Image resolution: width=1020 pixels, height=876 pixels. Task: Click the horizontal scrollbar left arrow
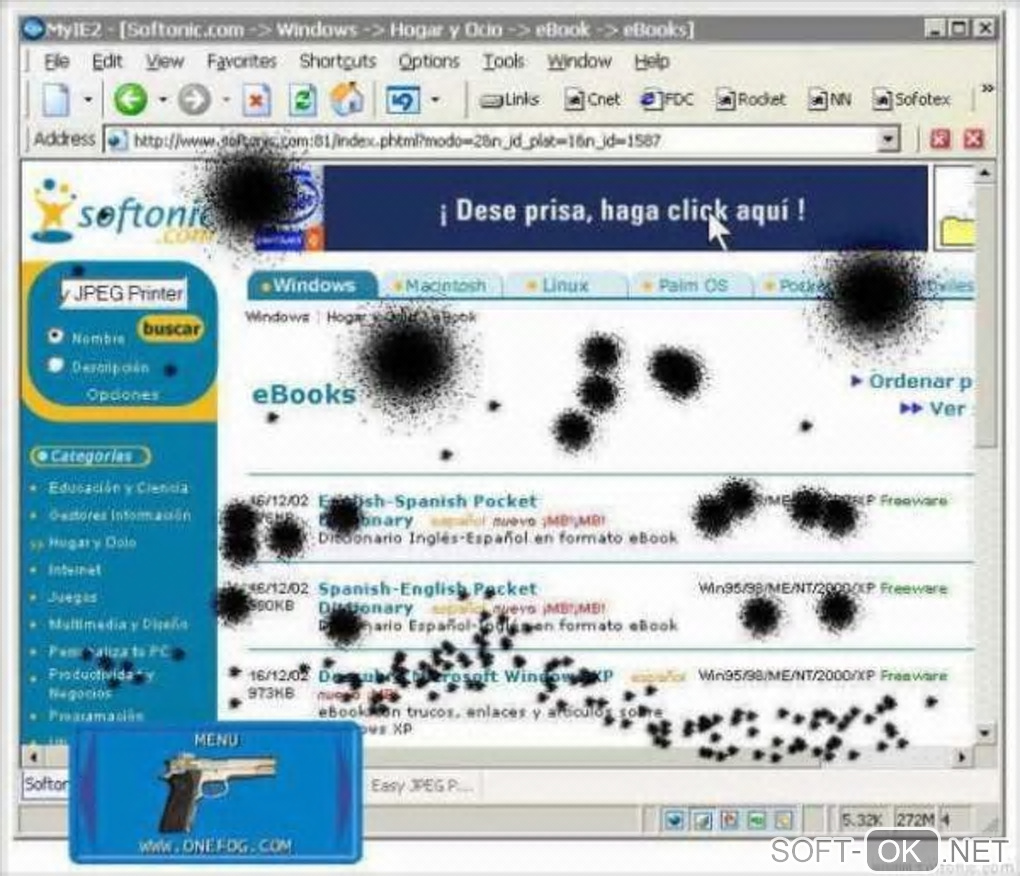pos(34,757)
